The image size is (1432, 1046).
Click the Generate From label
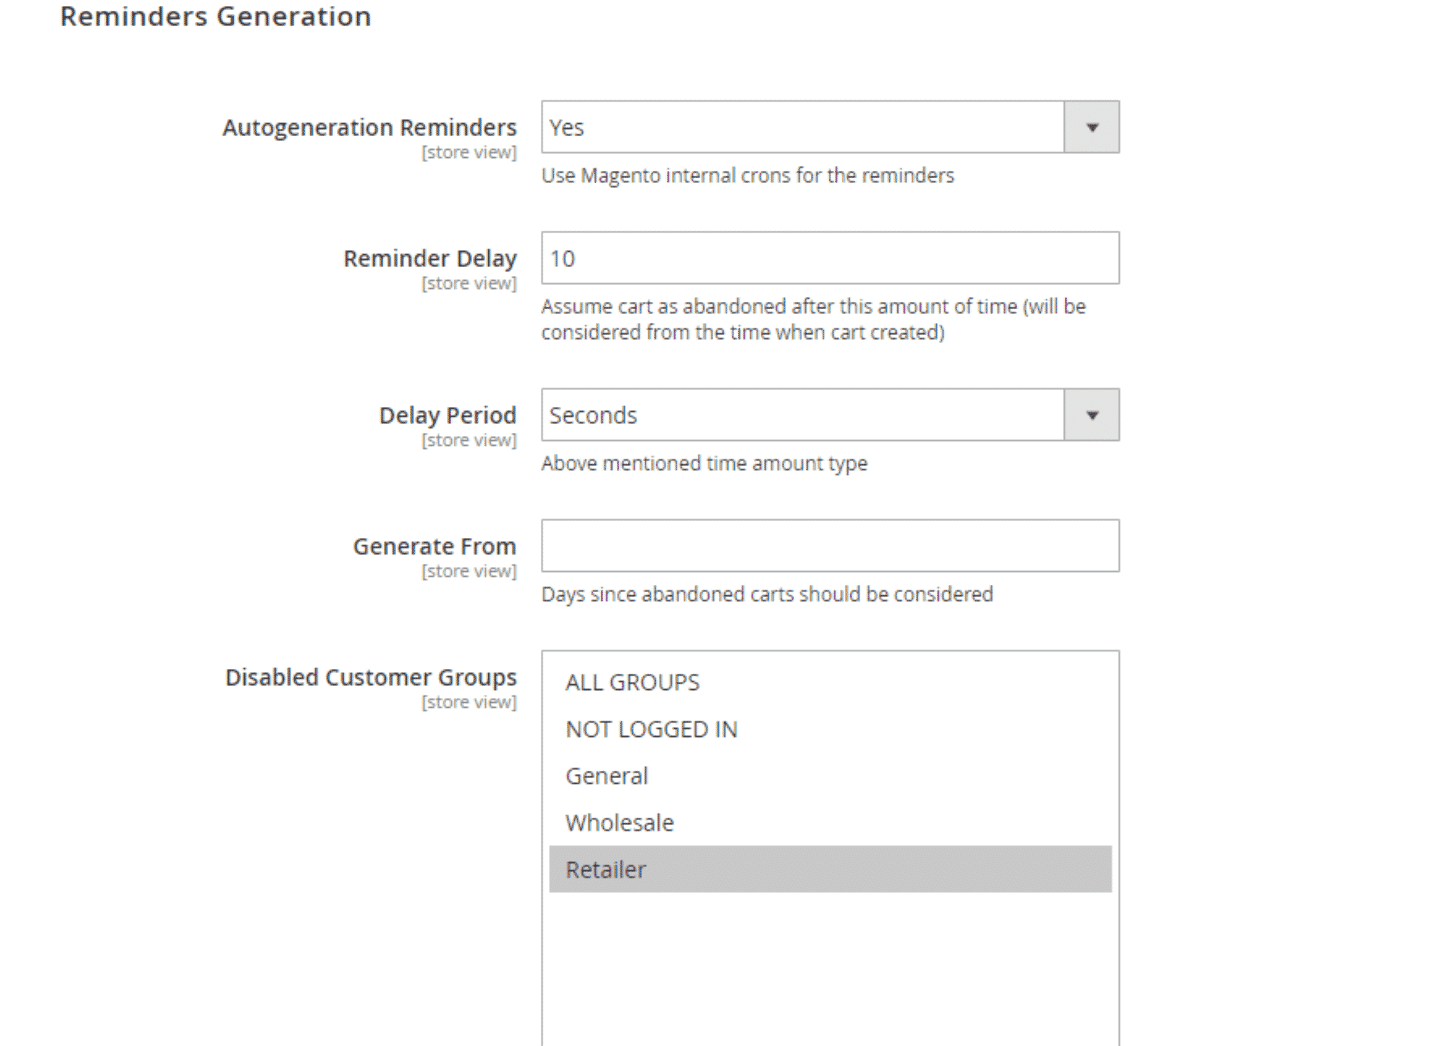click(434, 546)
